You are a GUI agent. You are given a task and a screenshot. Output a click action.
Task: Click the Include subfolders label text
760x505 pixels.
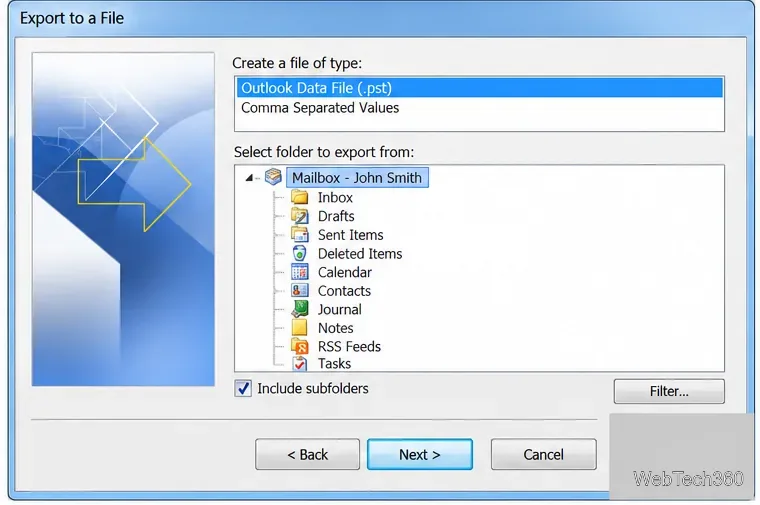tap(313, 388)
